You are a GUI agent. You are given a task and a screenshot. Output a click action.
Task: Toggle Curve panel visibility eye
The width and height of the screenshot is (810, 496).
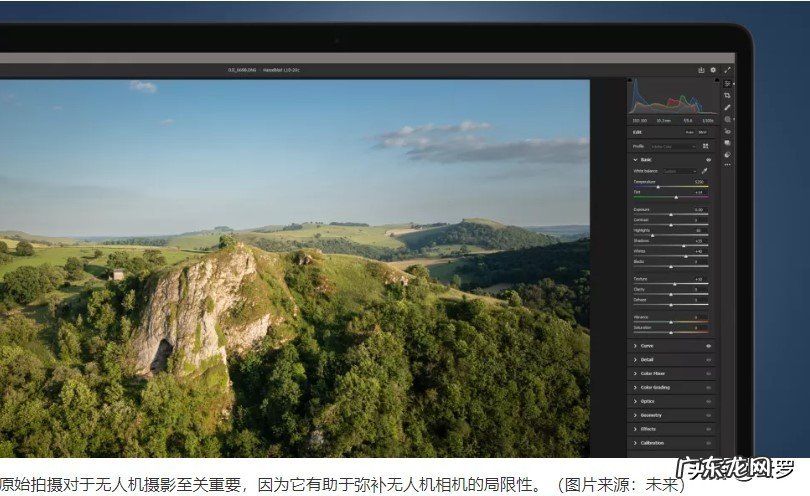[x=708, y=346]
